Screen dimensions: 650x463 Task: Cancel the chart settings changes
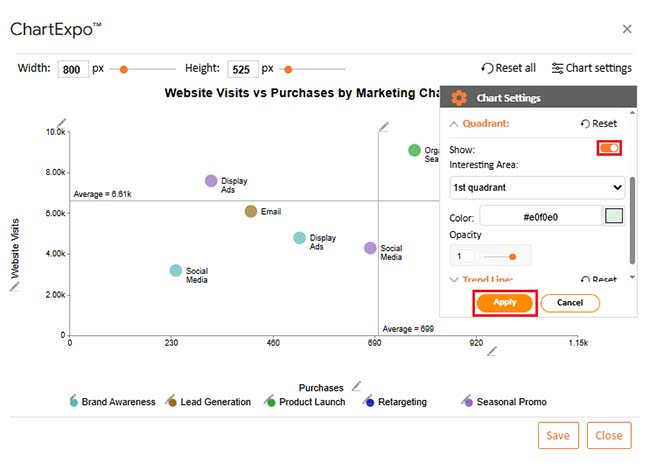tap(569, 303)
